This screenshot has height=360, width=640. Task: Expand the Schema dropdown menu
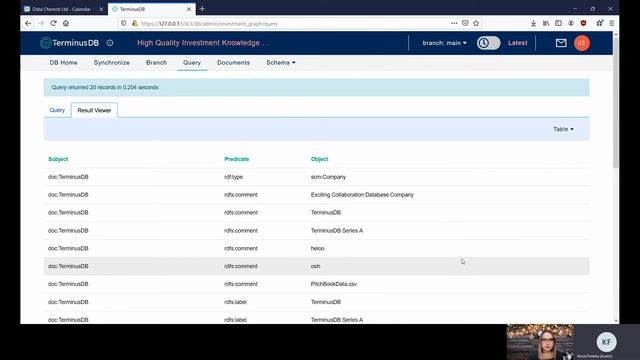[x=281, y=62]
